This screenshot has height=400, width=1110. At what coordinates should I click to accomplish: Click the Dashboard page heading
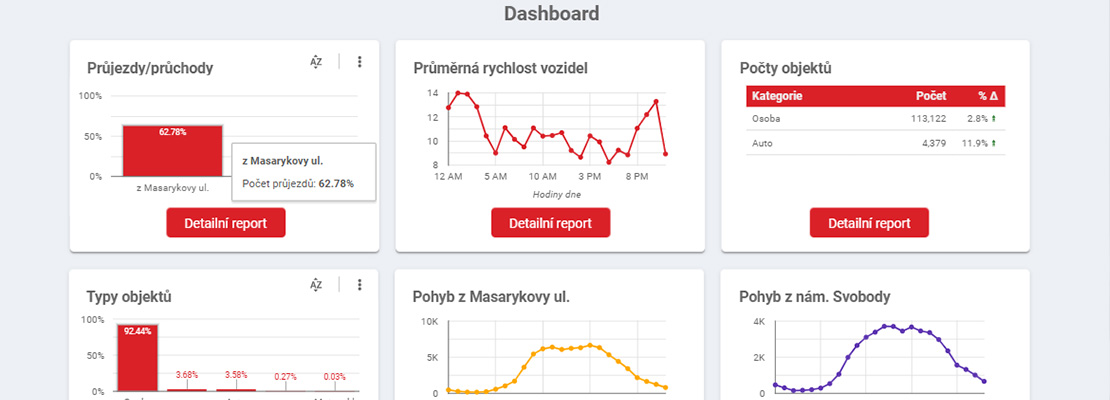551,14
